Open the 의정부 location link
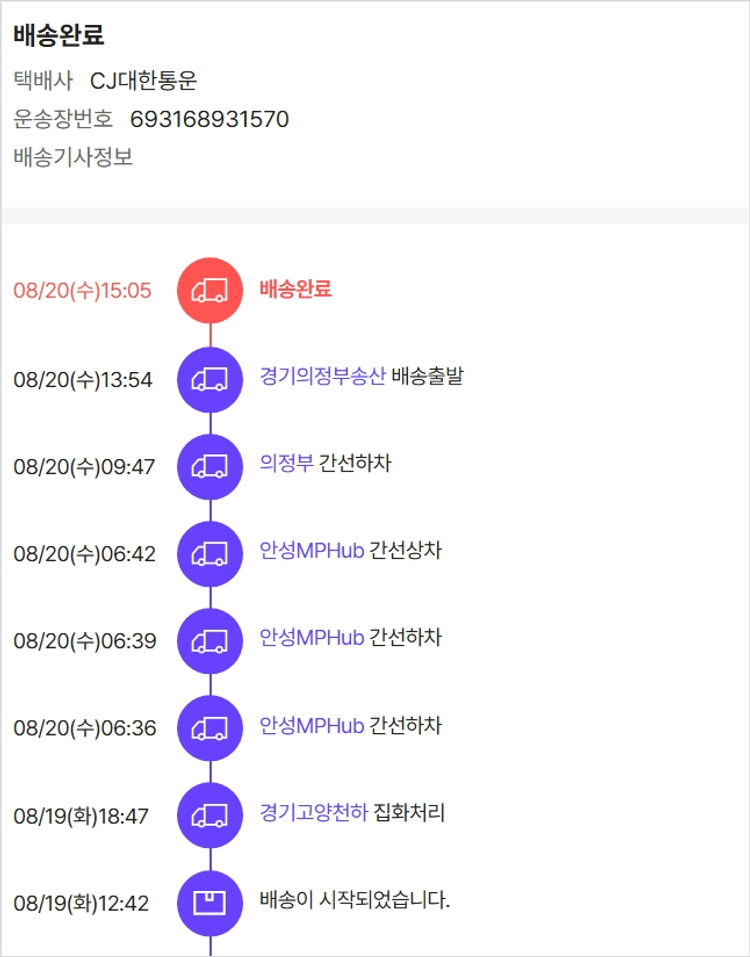This screenshot has height=957, width=750. coord(286,464)
